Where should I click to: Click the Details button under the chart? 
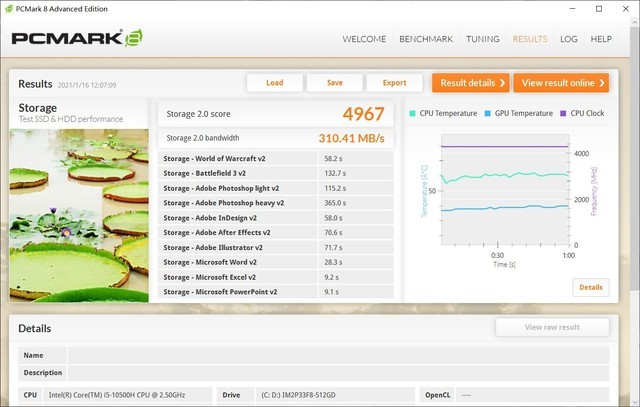point(591,287)
